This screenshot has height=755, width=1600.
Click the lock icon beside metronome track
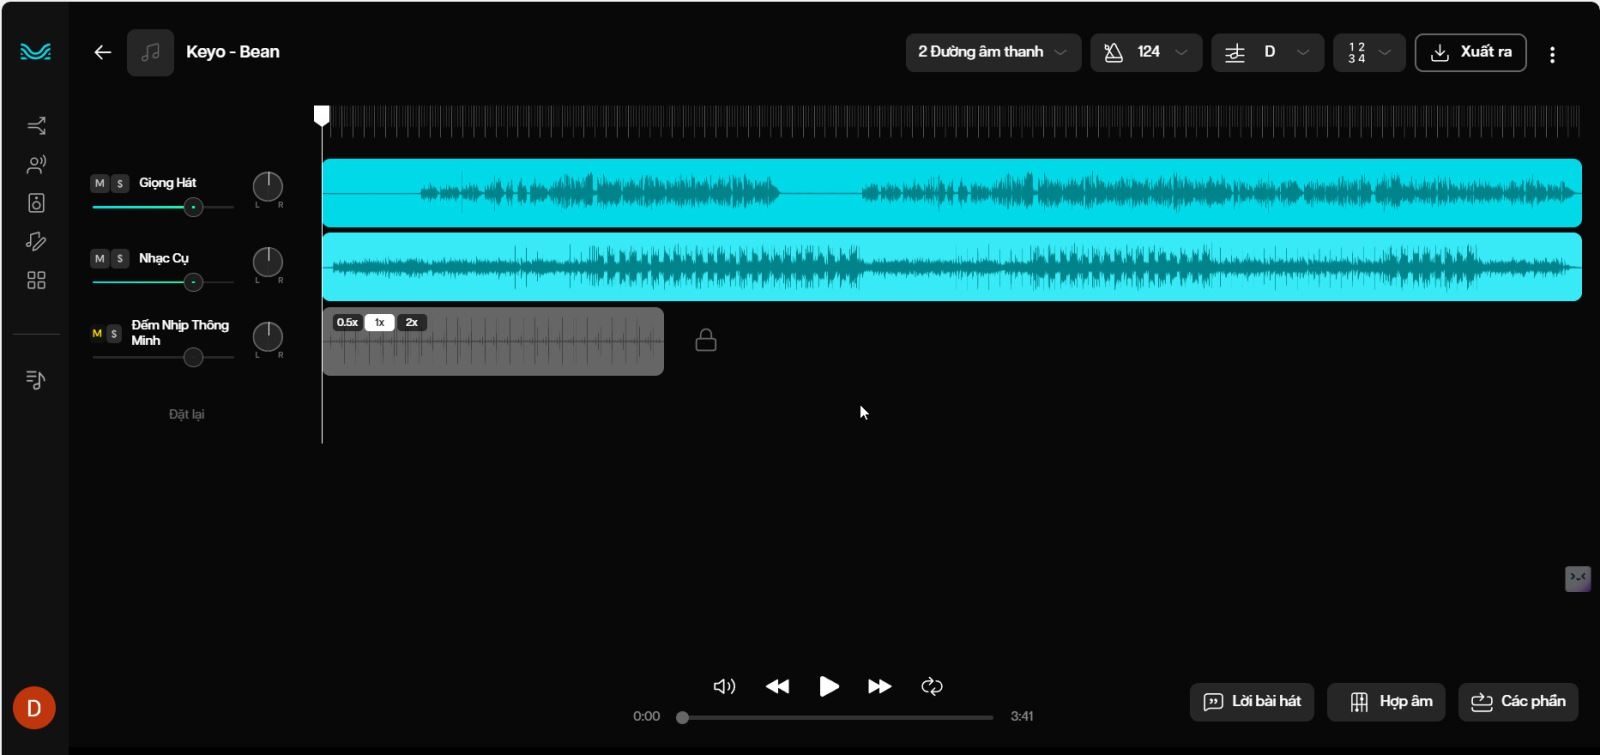click(x=706, y=341)
